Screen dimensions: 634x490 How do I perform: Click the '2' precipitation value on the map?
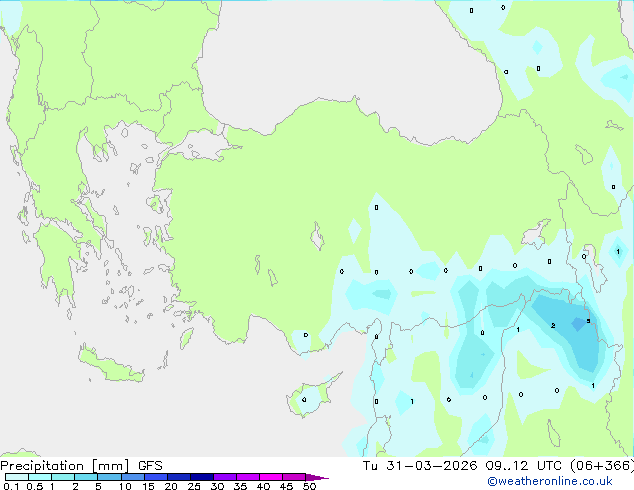(x=553, y=325)
